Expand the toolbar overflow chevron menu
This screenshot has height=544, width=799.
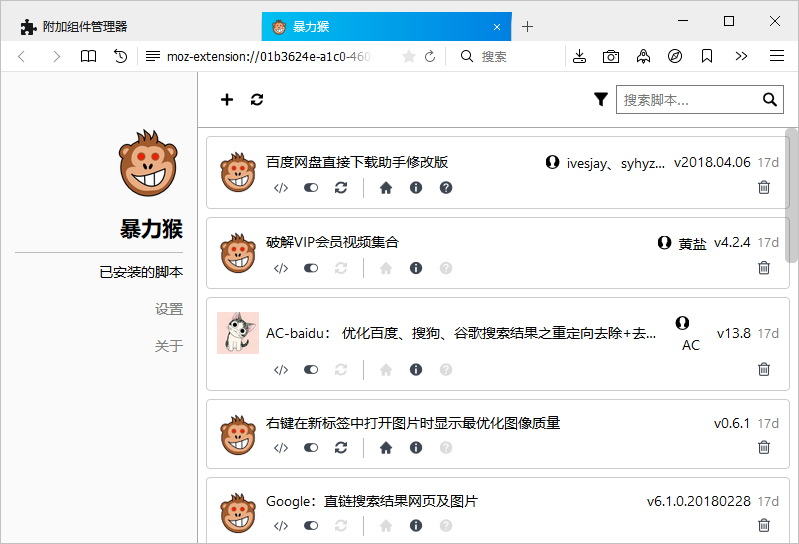pos(741,57)
